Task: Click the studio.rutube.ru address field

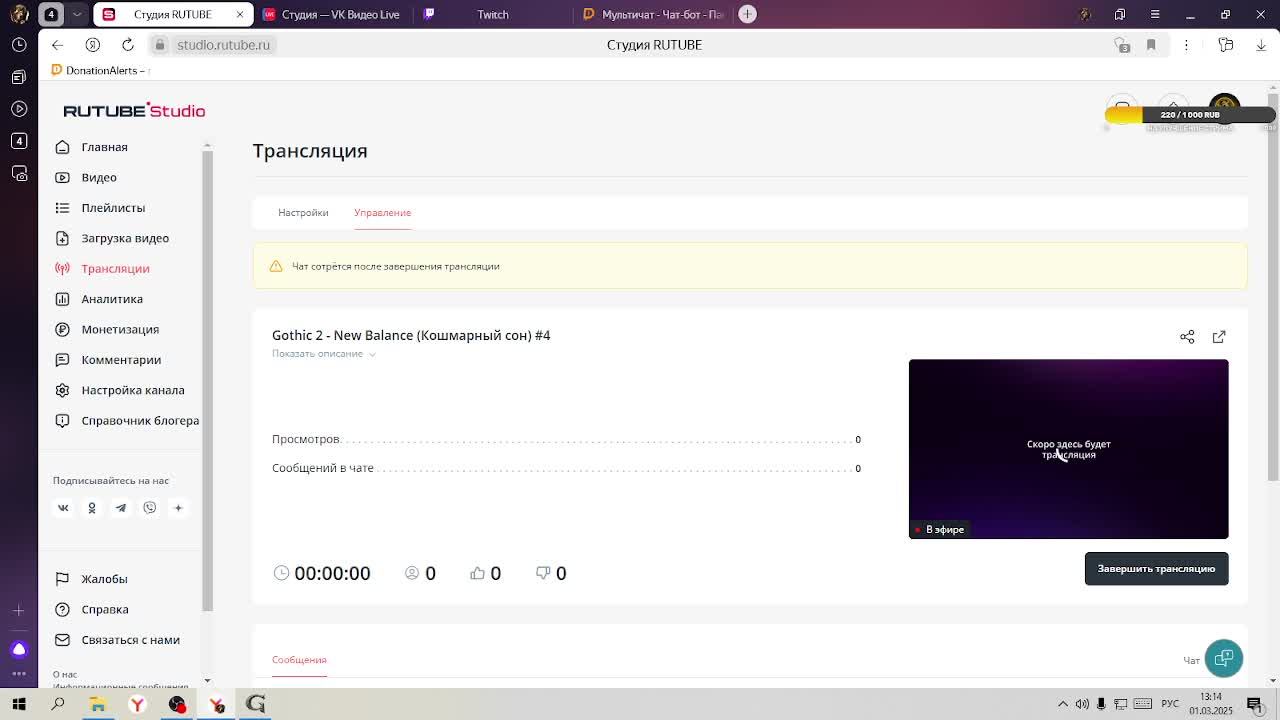Action: click(x=224, y=45)
